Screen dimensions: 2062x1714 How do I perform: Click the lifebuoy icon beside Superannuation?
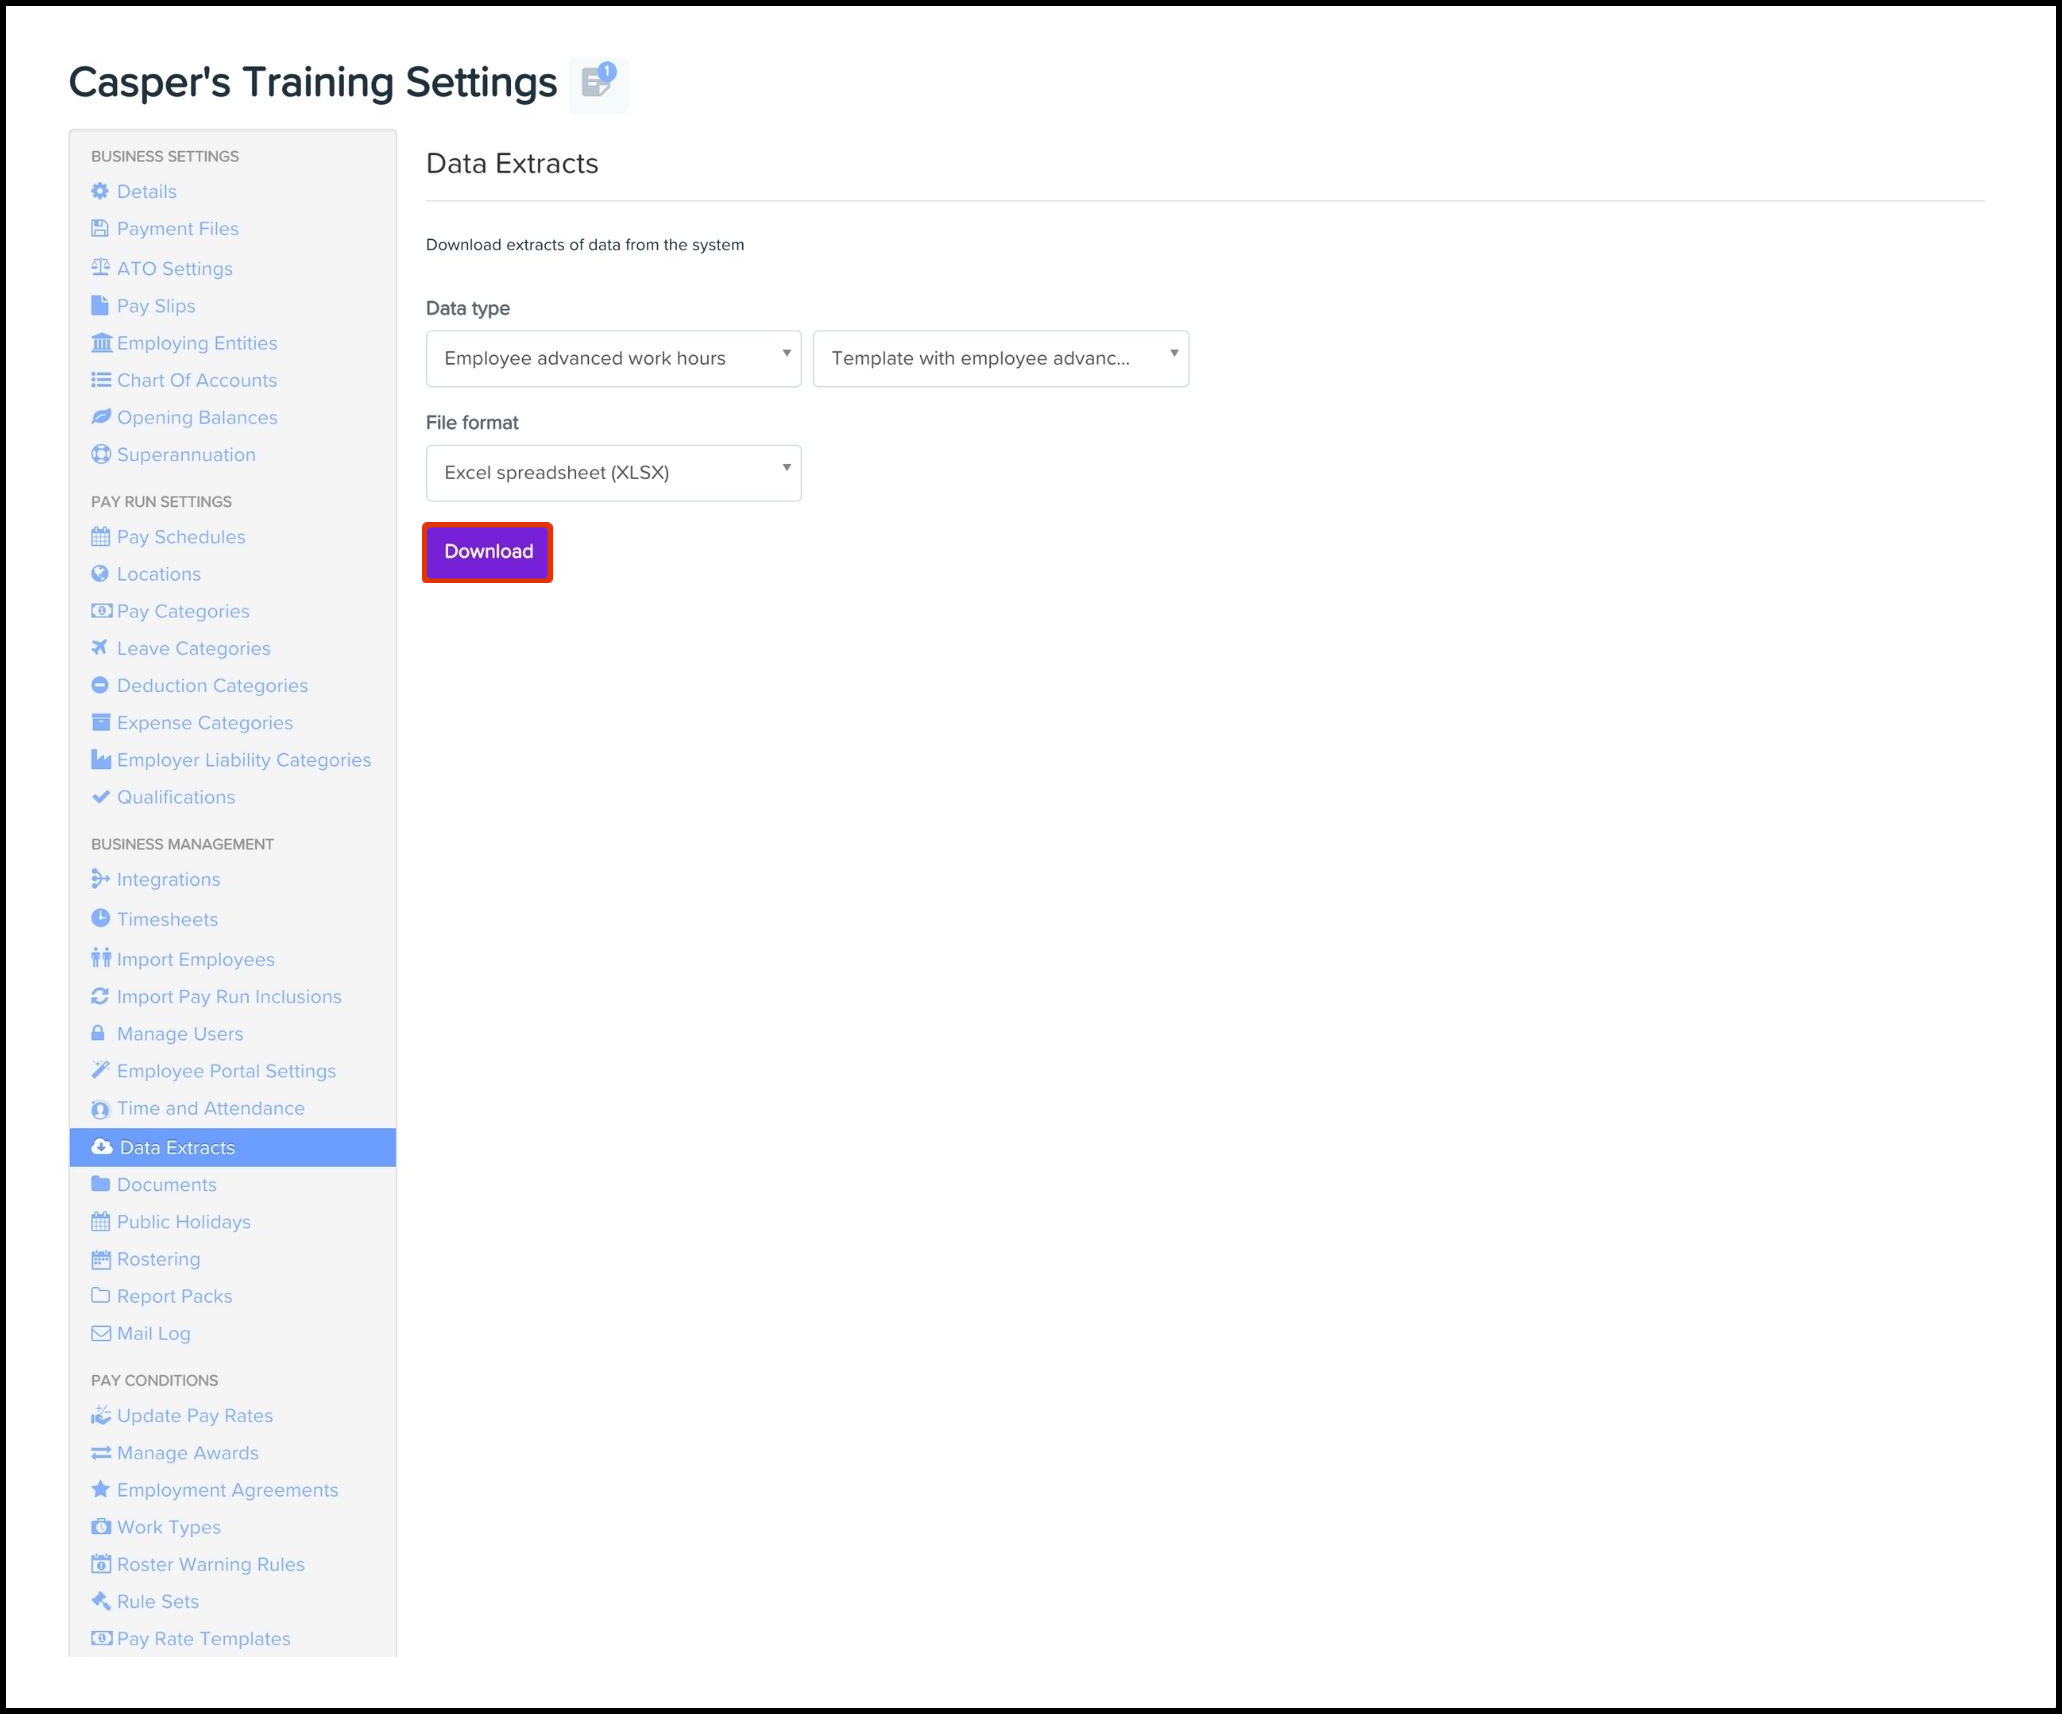pos(100,454)
